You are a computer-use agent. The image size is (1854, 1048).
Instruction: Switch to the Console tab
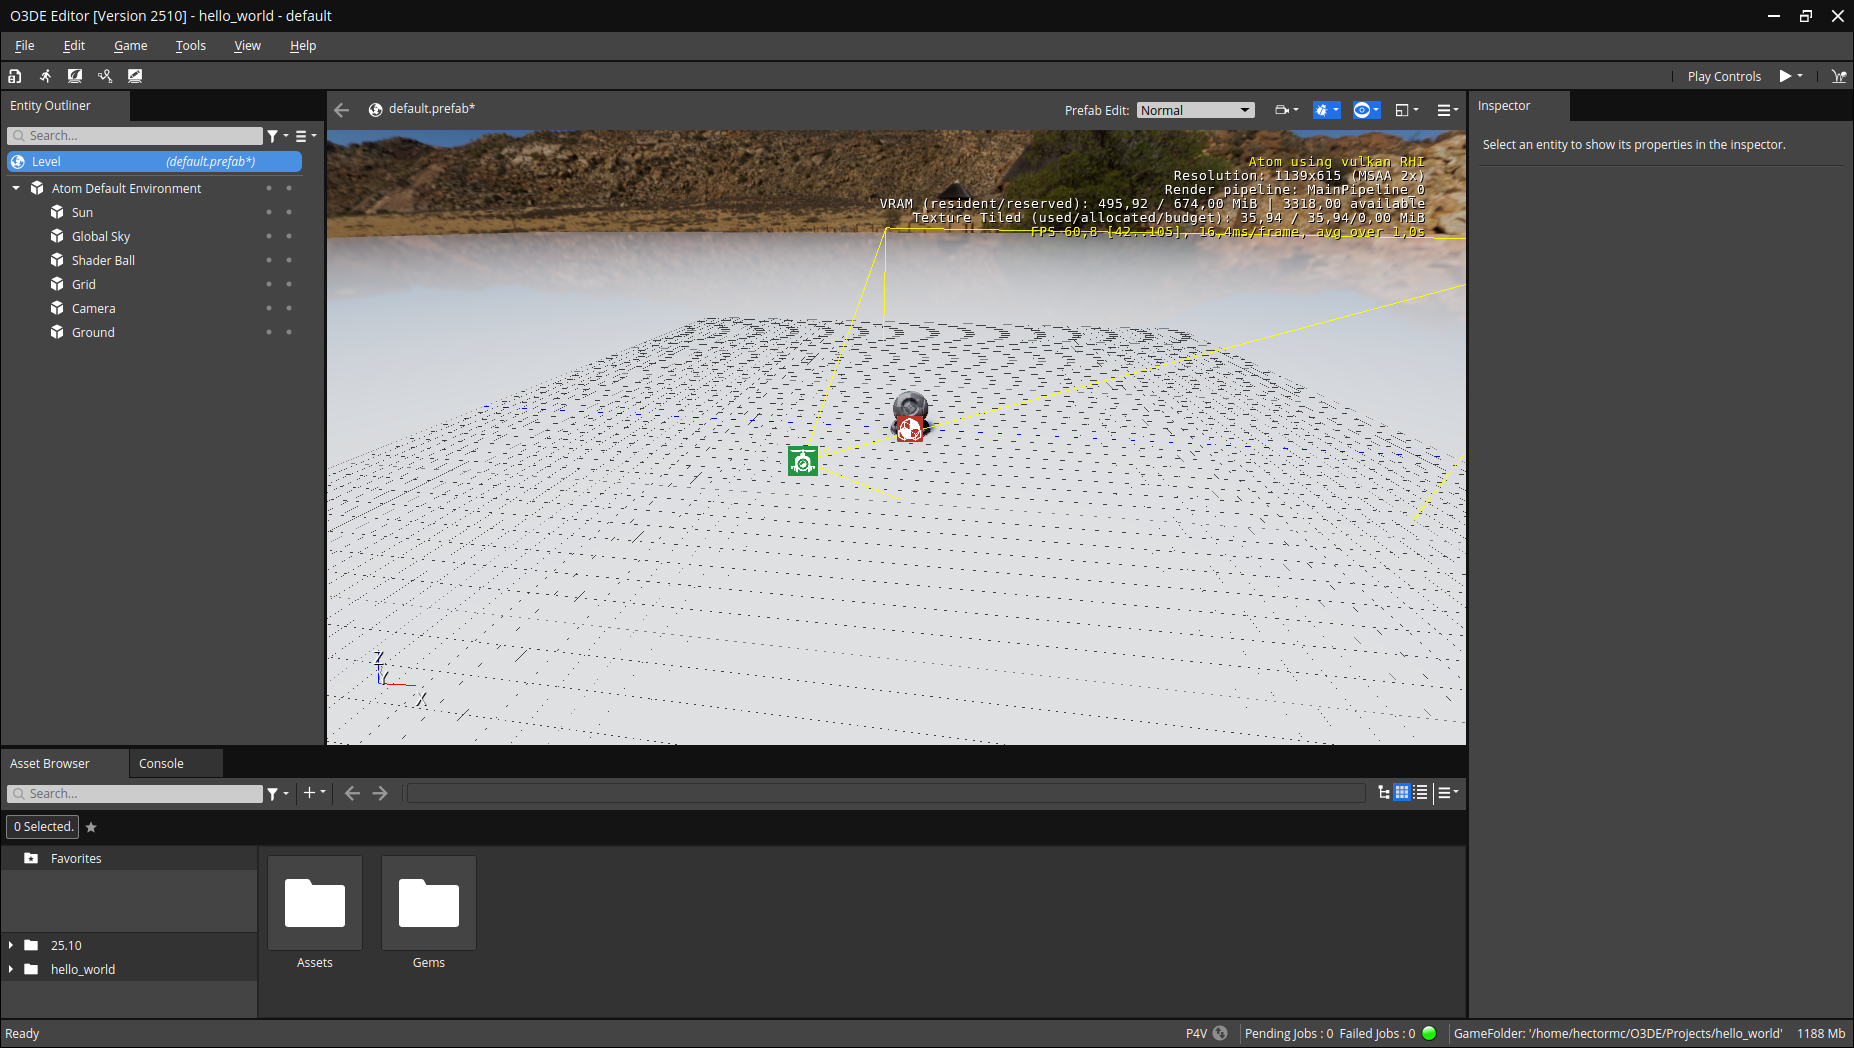(x=161, y=763)
